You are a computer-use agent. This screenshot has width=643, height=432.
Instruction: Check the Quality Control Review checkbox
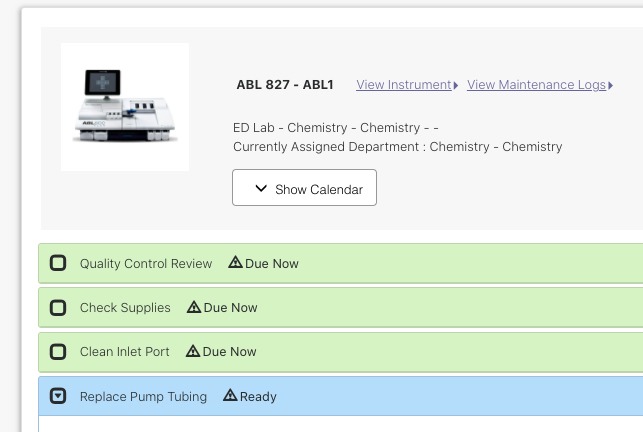click(x=58, y=263)
